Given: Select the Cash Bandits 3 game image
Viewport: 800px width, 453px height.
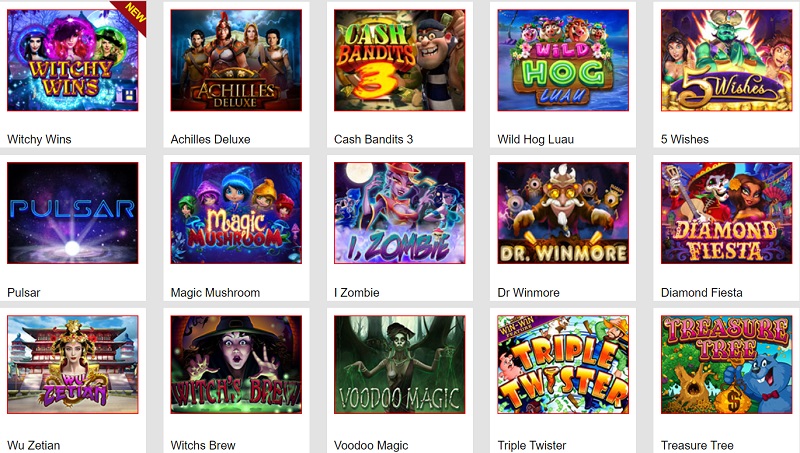Looking at the screenshot, I should (399, 60).
